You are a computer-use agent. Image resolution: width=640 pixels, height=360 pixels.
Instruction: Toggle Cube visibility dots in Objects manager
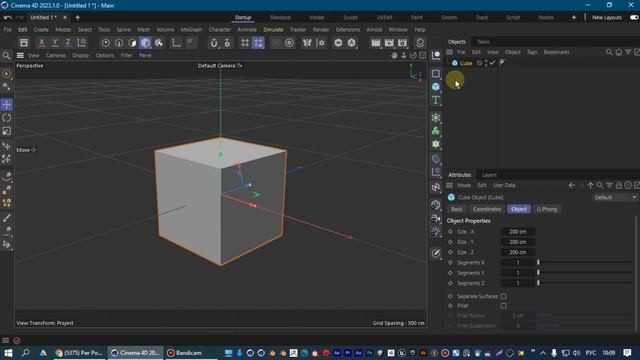[486, 63]
